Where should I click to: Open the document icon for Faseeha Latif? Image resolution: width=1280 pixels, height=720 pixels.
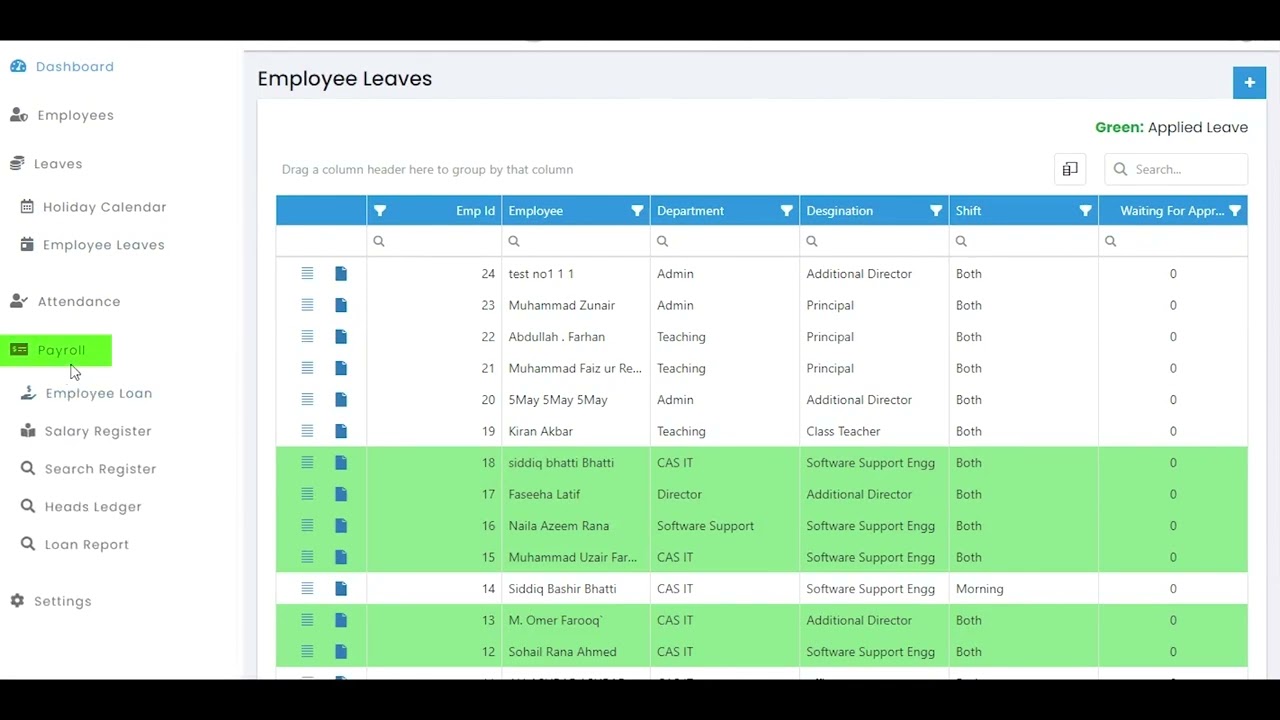point(341,494)
